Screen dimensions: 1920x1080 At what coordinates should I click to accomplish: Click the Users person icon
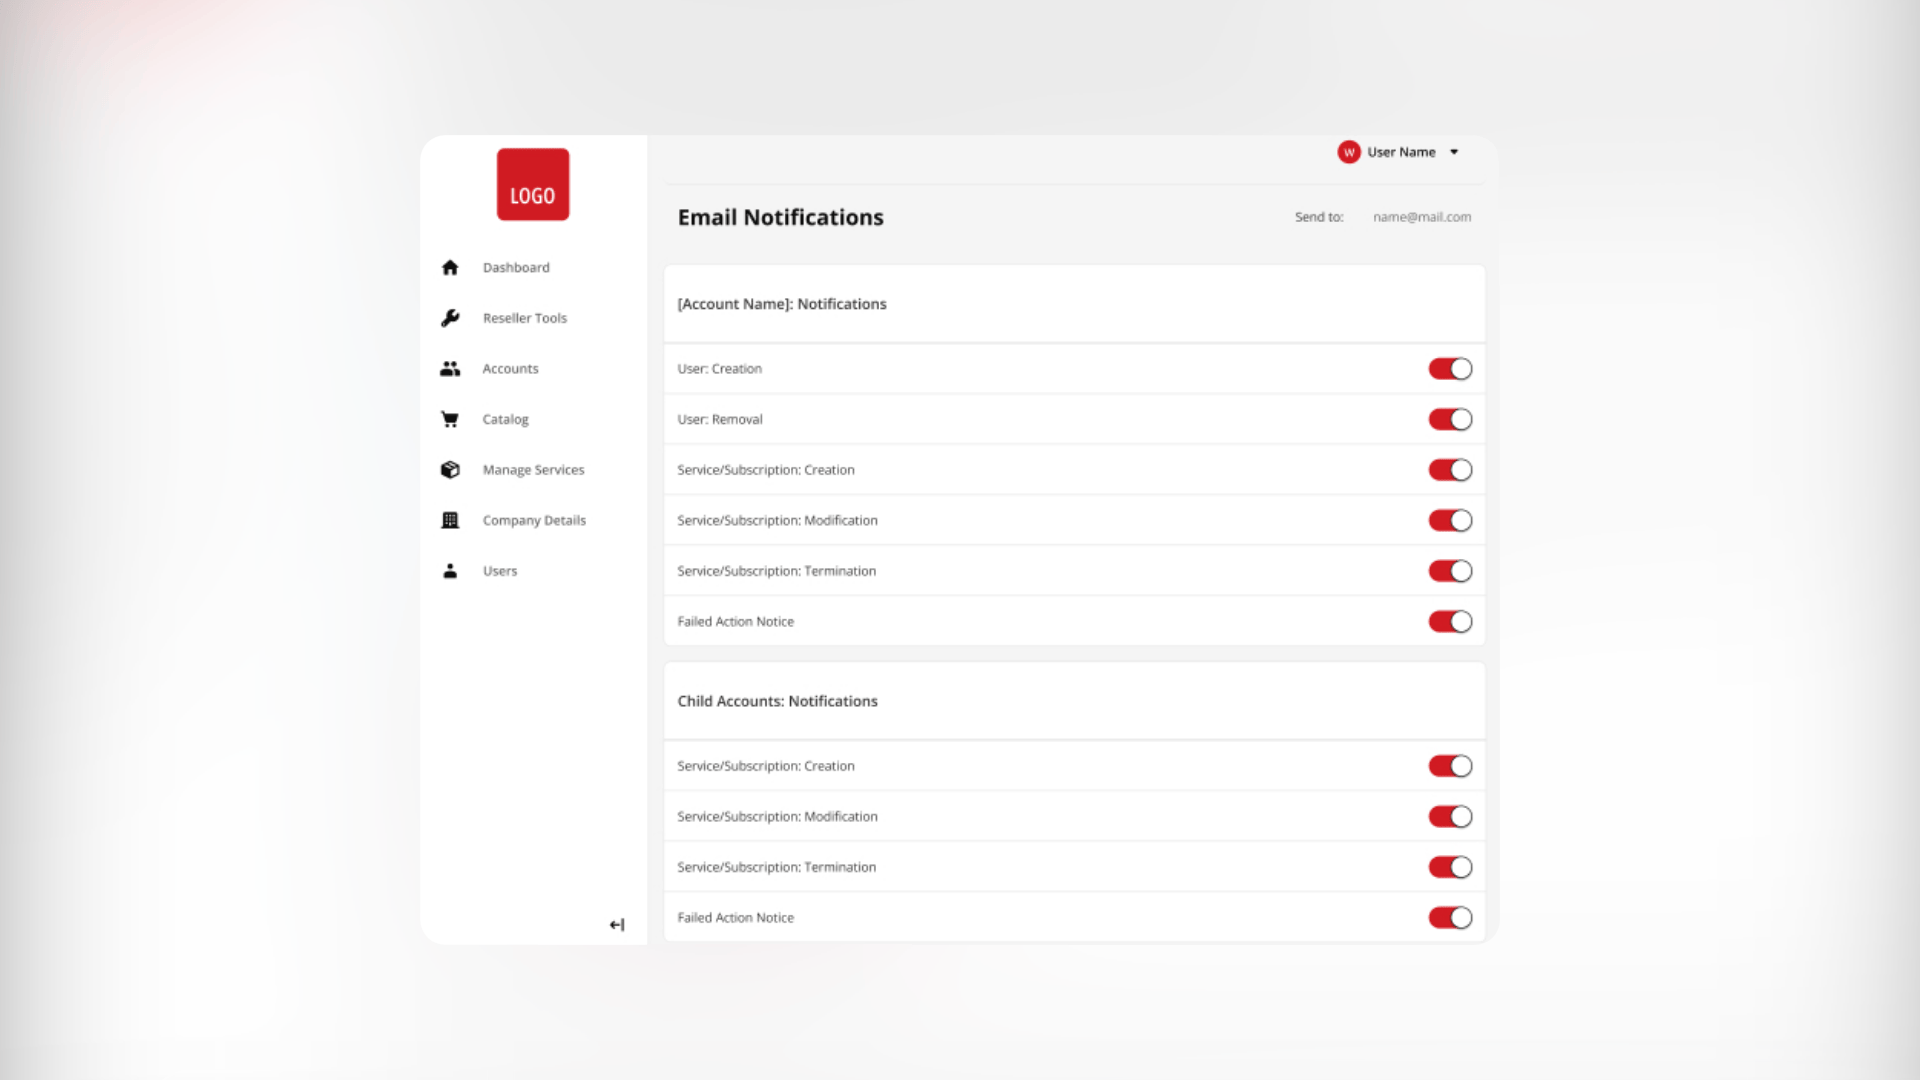pyautogui.click(x=450, y=571)
